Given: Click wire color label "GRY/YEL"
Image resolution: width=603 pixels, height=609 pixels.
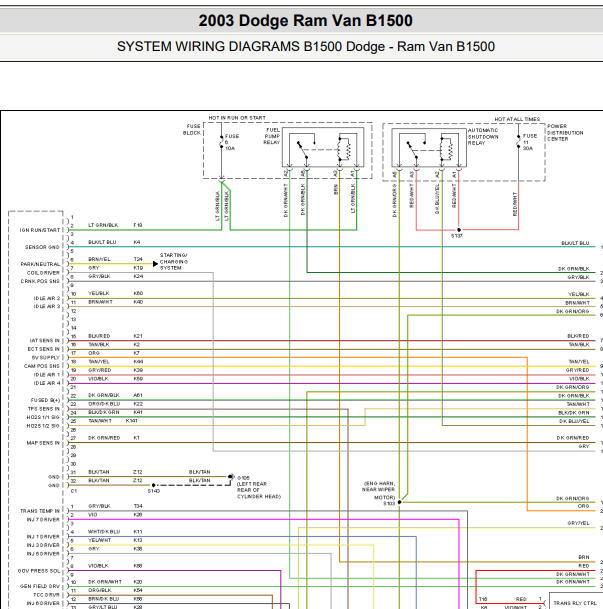Looking at the screenshot, I should click(578, 523).
